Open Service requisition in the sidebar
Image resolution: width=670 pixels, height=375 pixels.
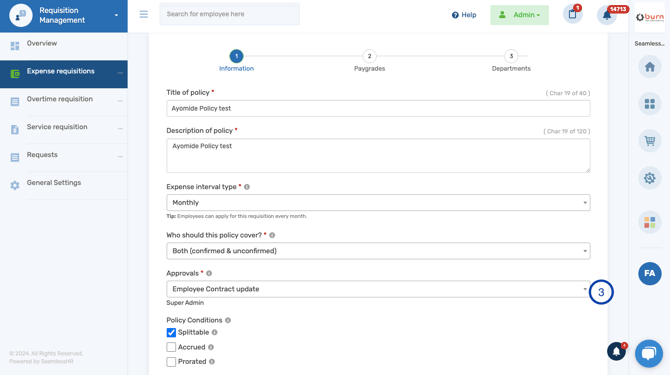click(64, 130)
